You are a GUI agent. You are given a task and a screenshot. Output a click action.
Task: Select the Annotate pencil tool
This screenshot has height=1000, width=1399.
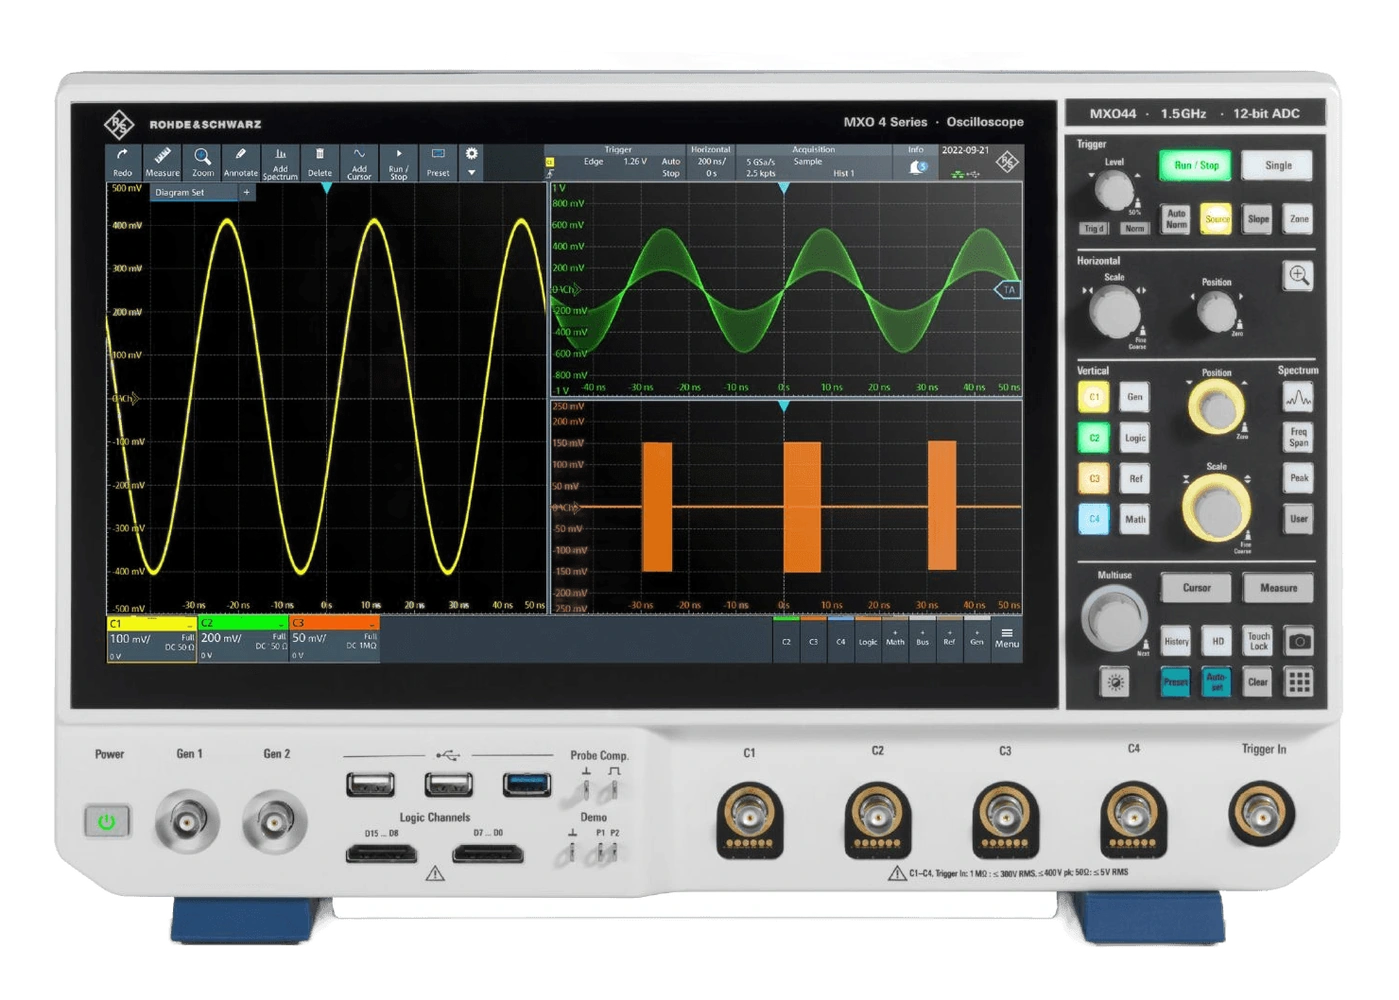coord(241,162)
